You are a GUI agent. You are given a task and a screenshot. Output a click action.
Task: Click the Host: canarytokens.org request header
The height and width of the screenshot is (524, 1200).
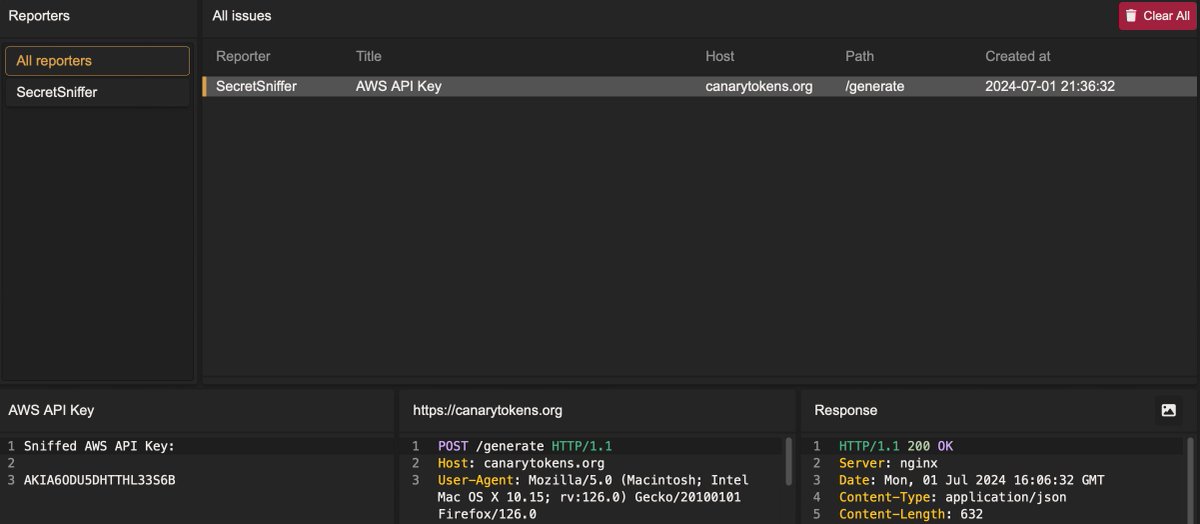coord(521,463)
